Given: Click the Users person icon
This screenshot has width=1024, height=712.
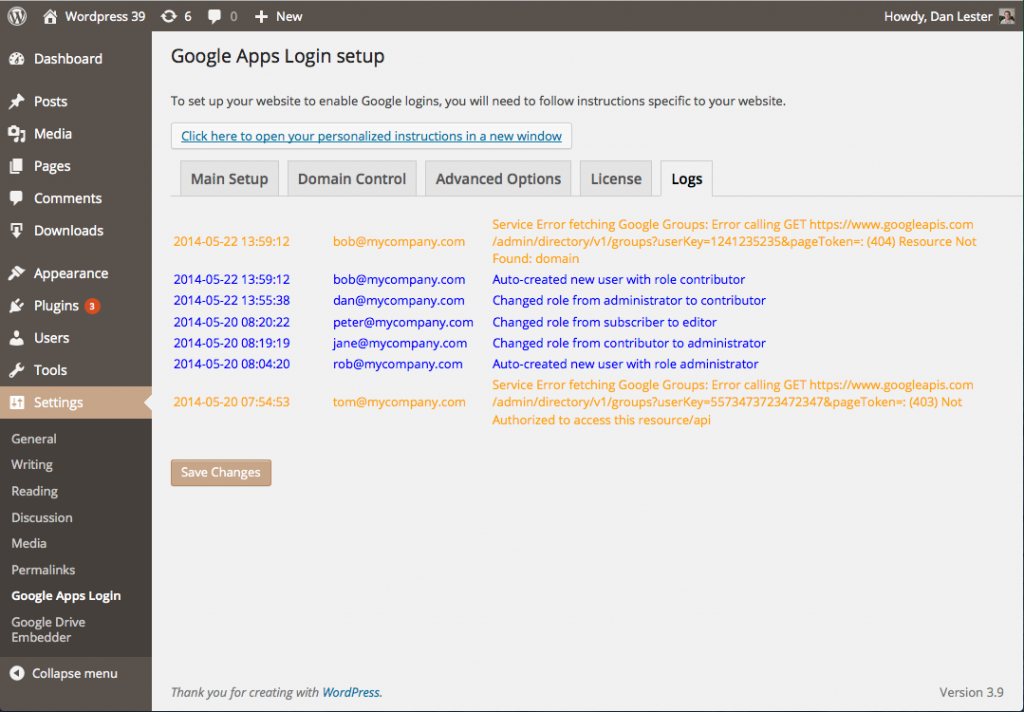Looking at the screenshot, I should coord(16,338).
